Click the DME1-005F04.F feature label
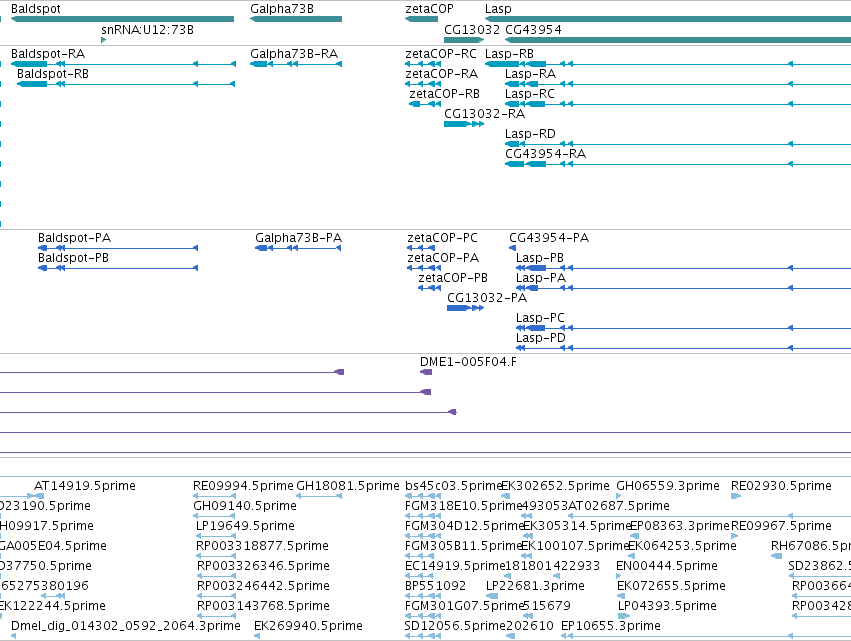Viewport: 851px width, 641px height. [468, 362]
